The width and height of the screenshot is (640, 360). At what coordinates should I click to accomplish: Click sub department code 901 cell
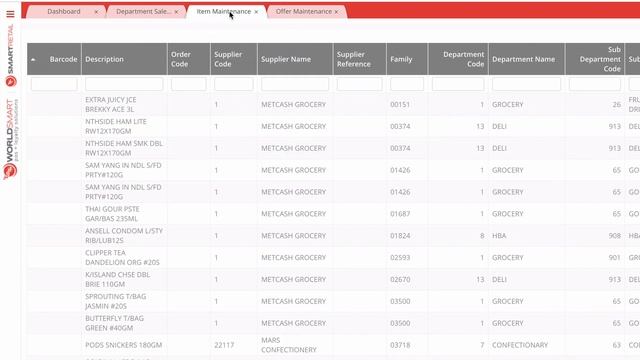[x=615, y=258]
